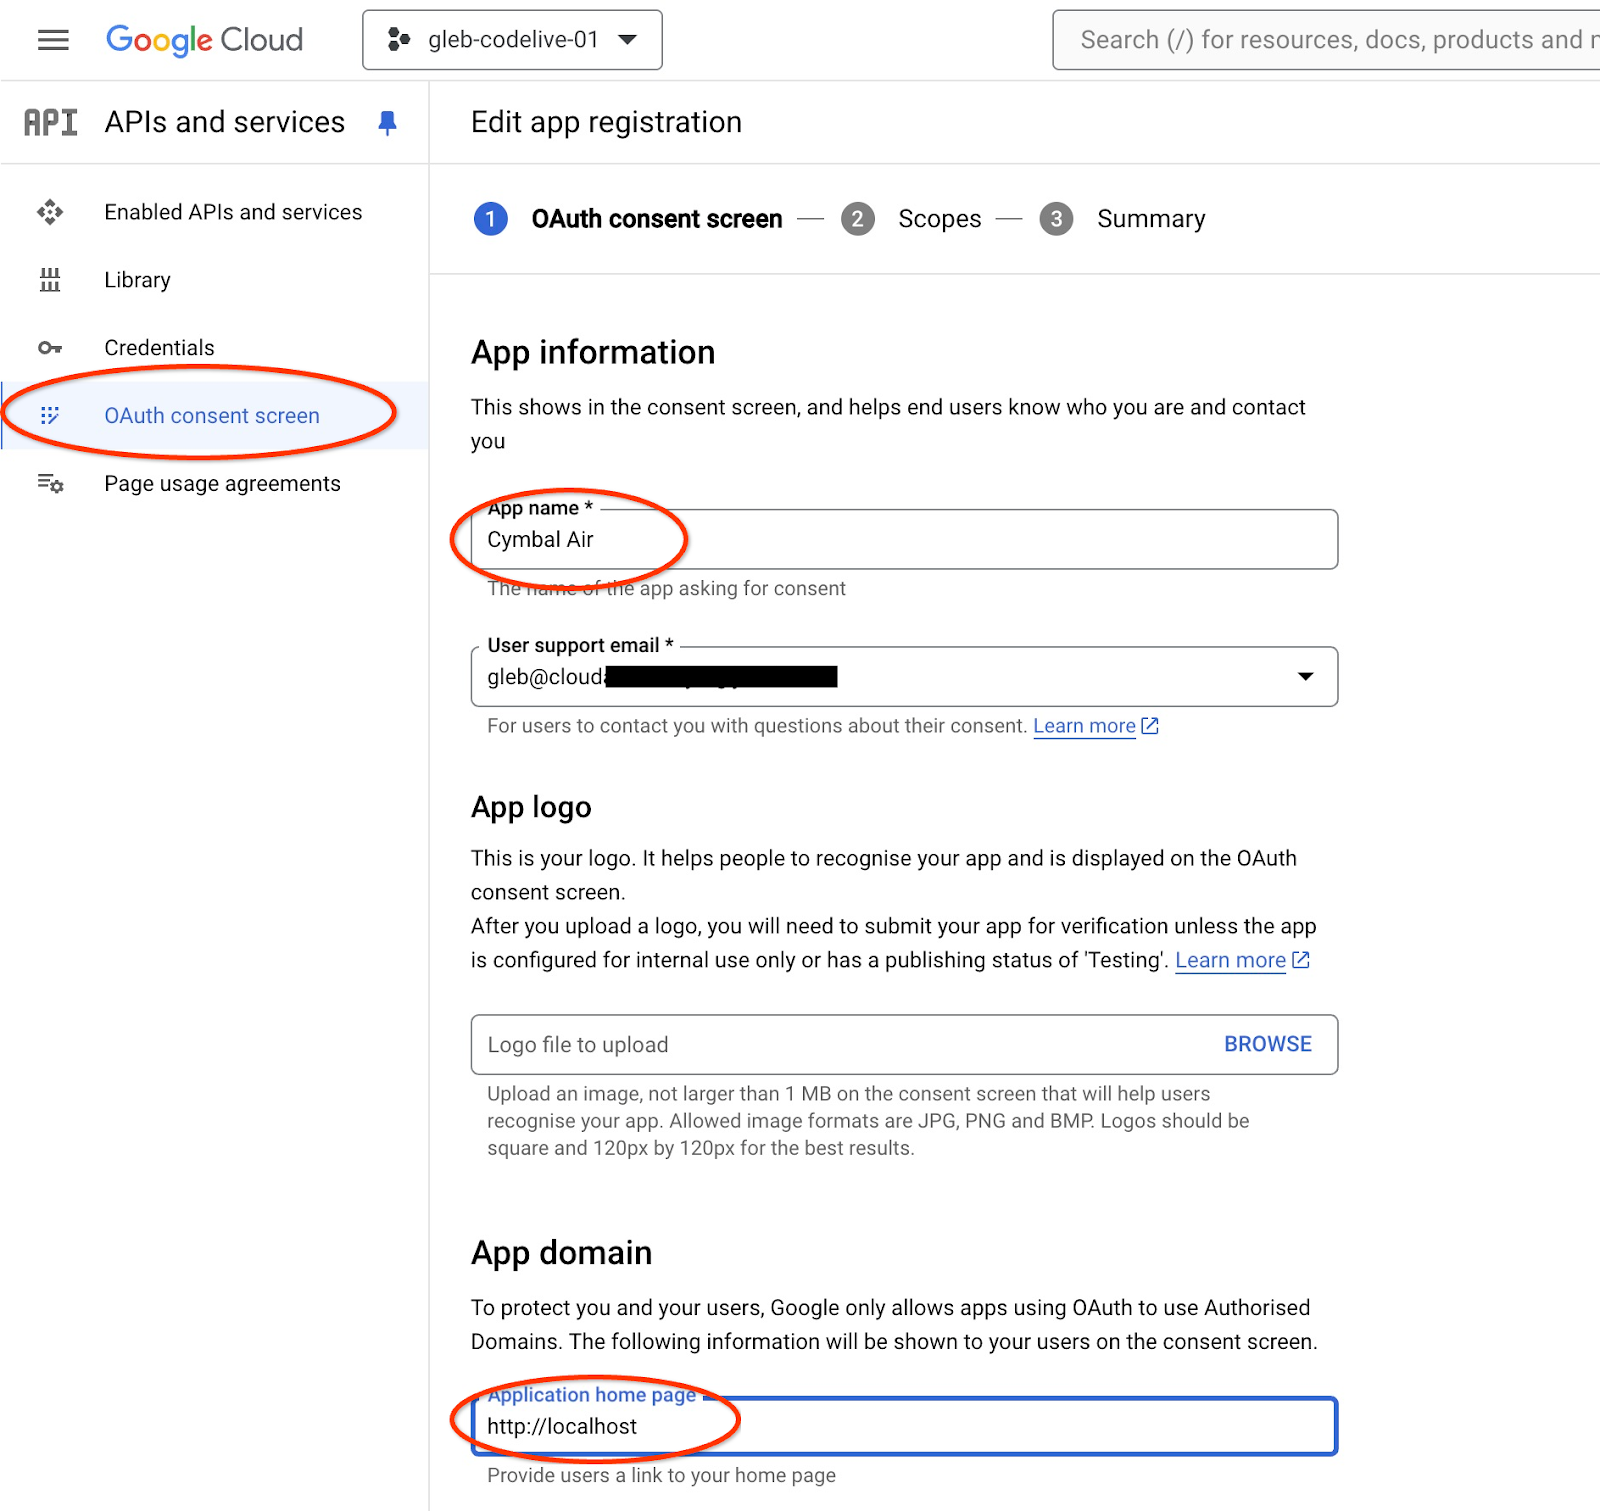1600x1511 pixels.
Task: Click BROWSE to upload a logo
Action: click(x=1267, y=1044)
